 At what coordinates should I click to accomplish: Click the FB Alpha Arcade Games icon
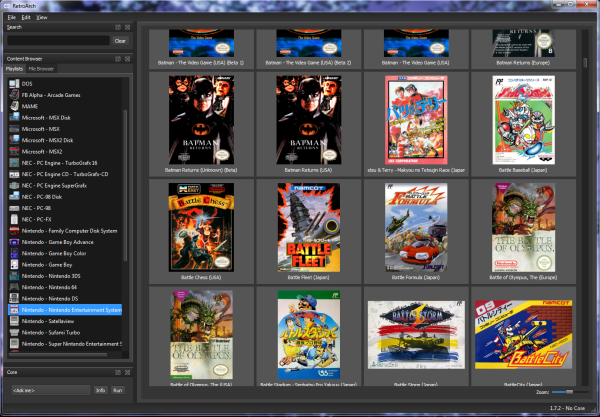coord(14,95)
